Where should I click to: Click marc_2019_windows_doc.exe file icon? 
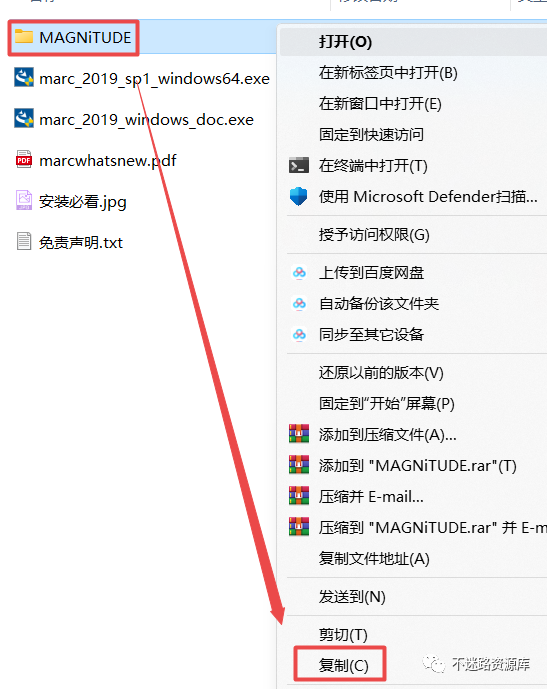24,119
